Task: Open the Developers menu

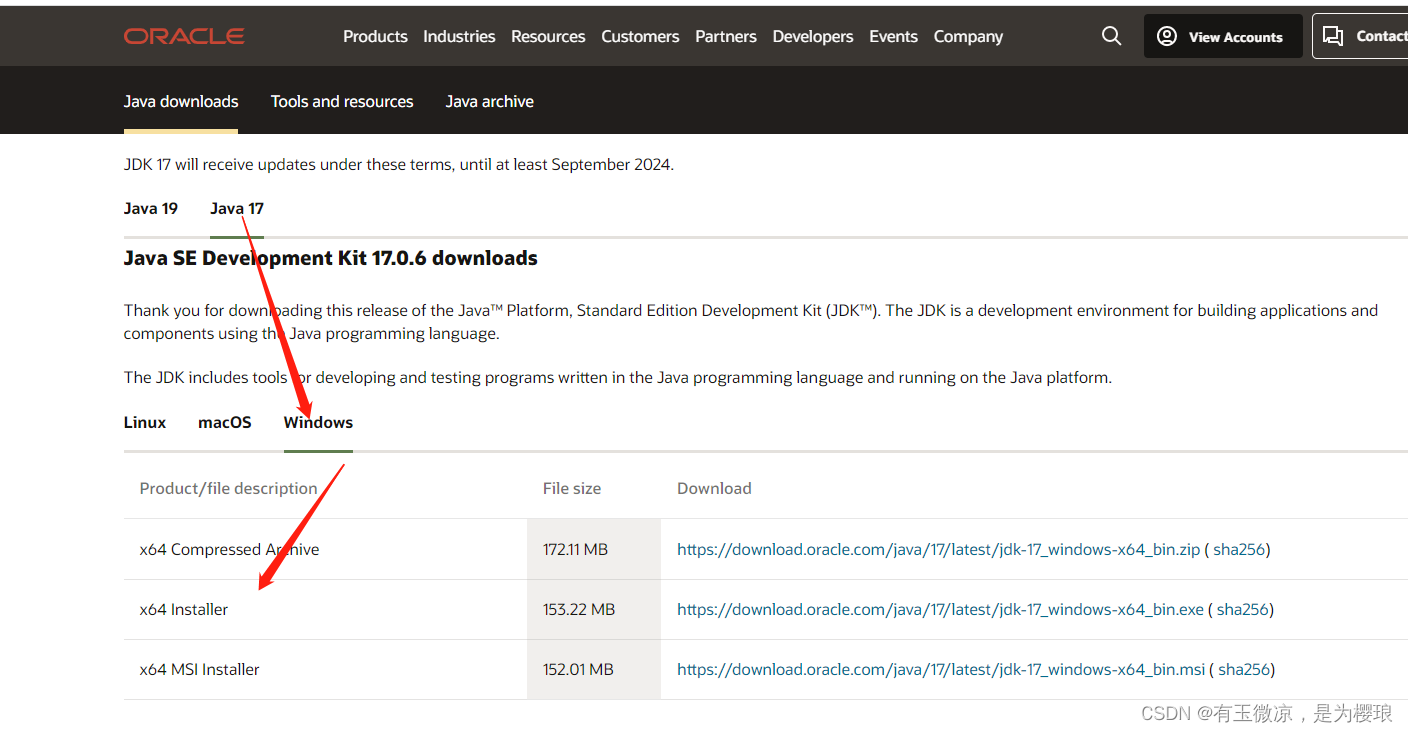Action: point(813,36)
